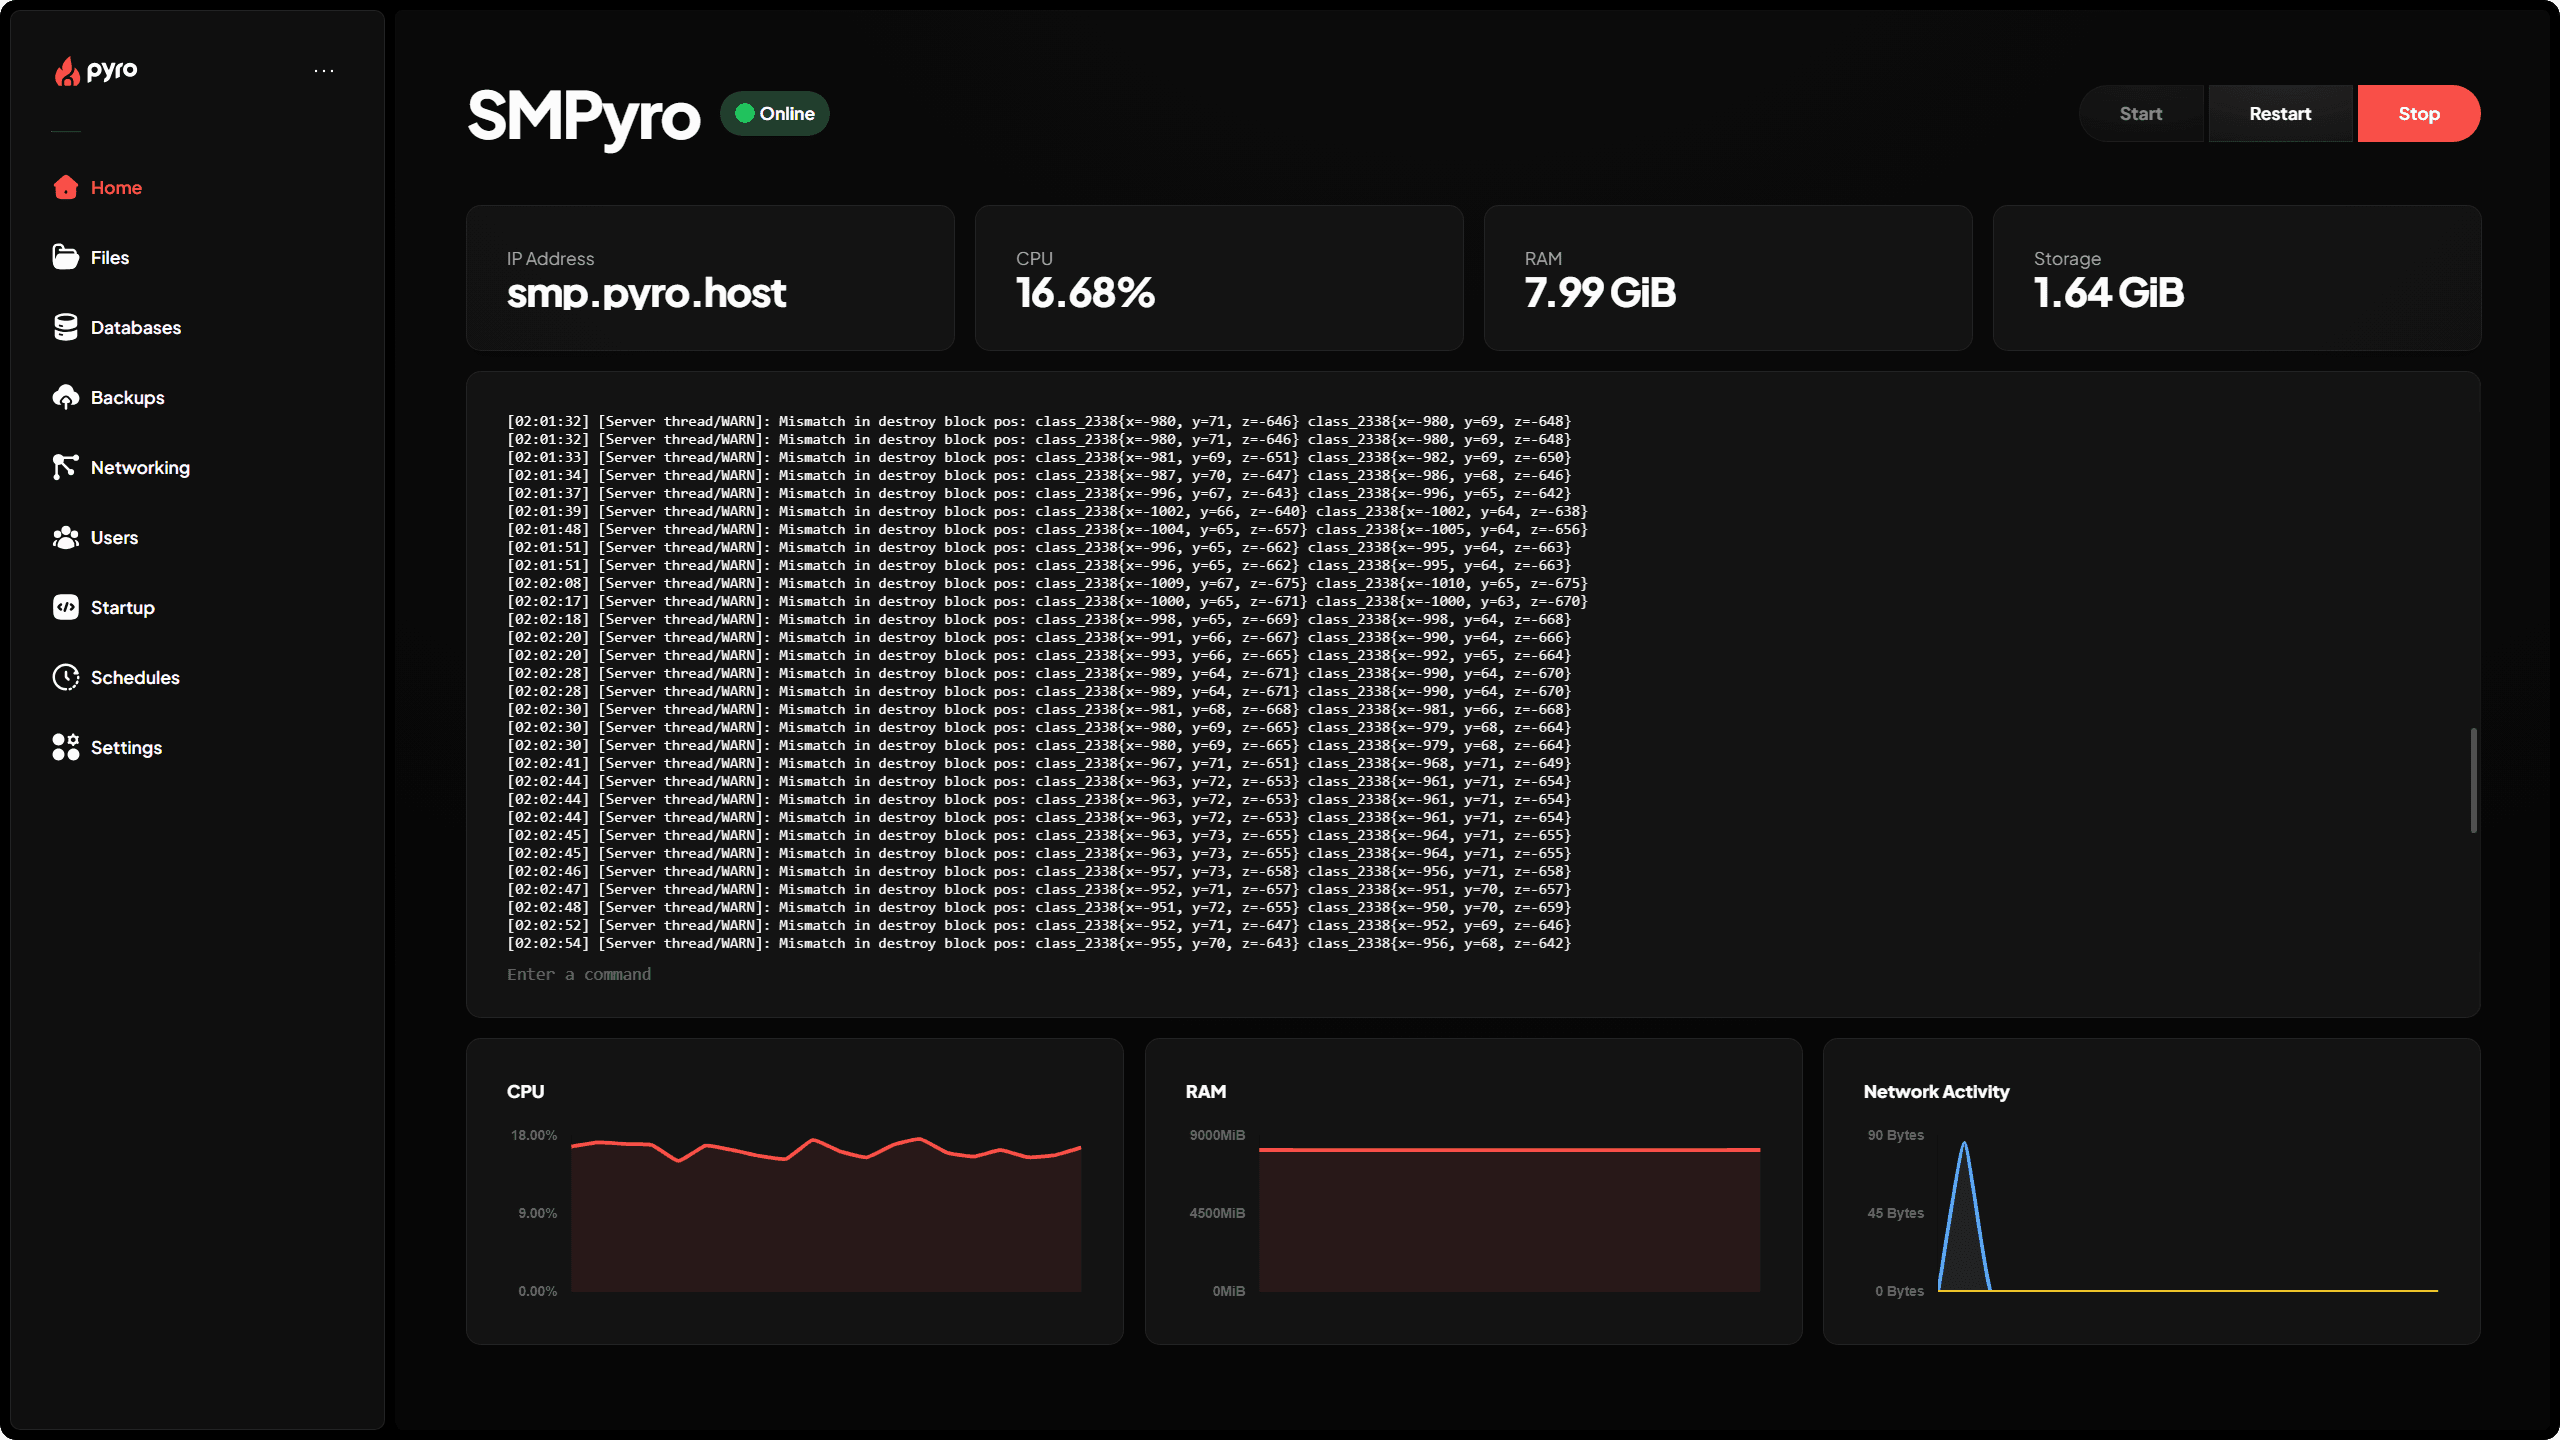This screenshot has height=1440, width=2560.
Task: Click the Schedules clock icon
Action: (x=66, y=677)
